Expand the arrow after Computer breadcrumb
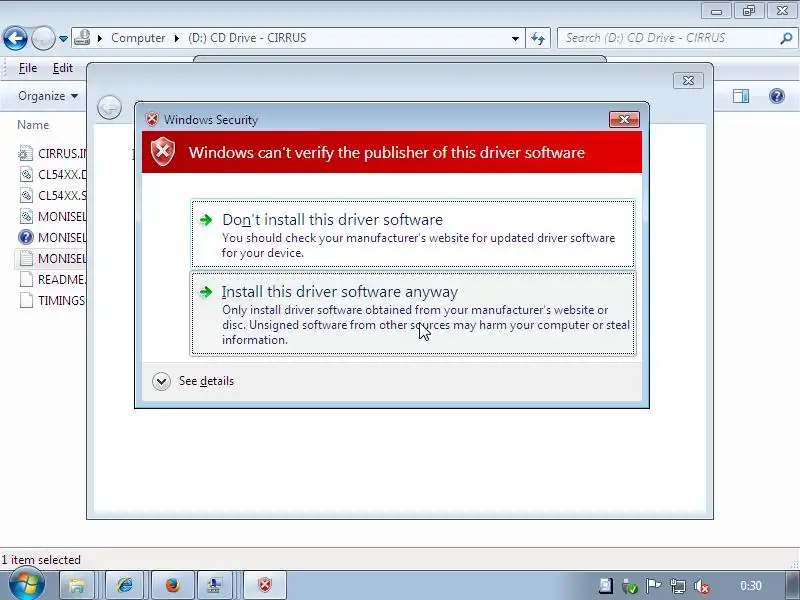This screenshot has width=800, height=600. 177,38
